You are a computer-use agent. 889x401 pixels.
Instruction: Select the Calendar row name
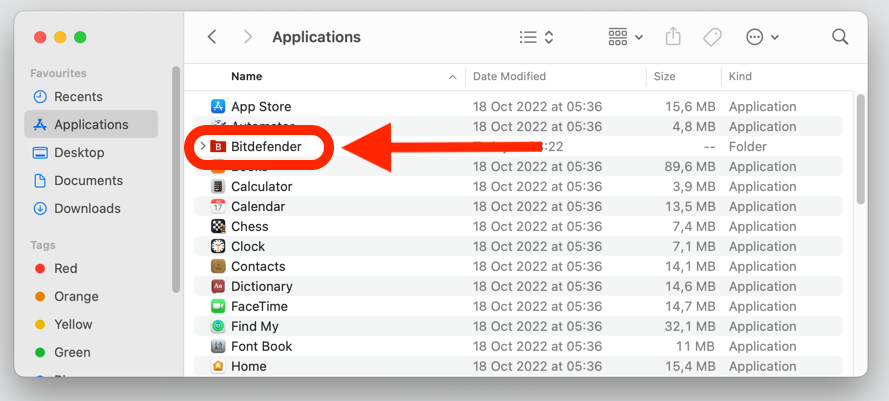tap(258, 206)
